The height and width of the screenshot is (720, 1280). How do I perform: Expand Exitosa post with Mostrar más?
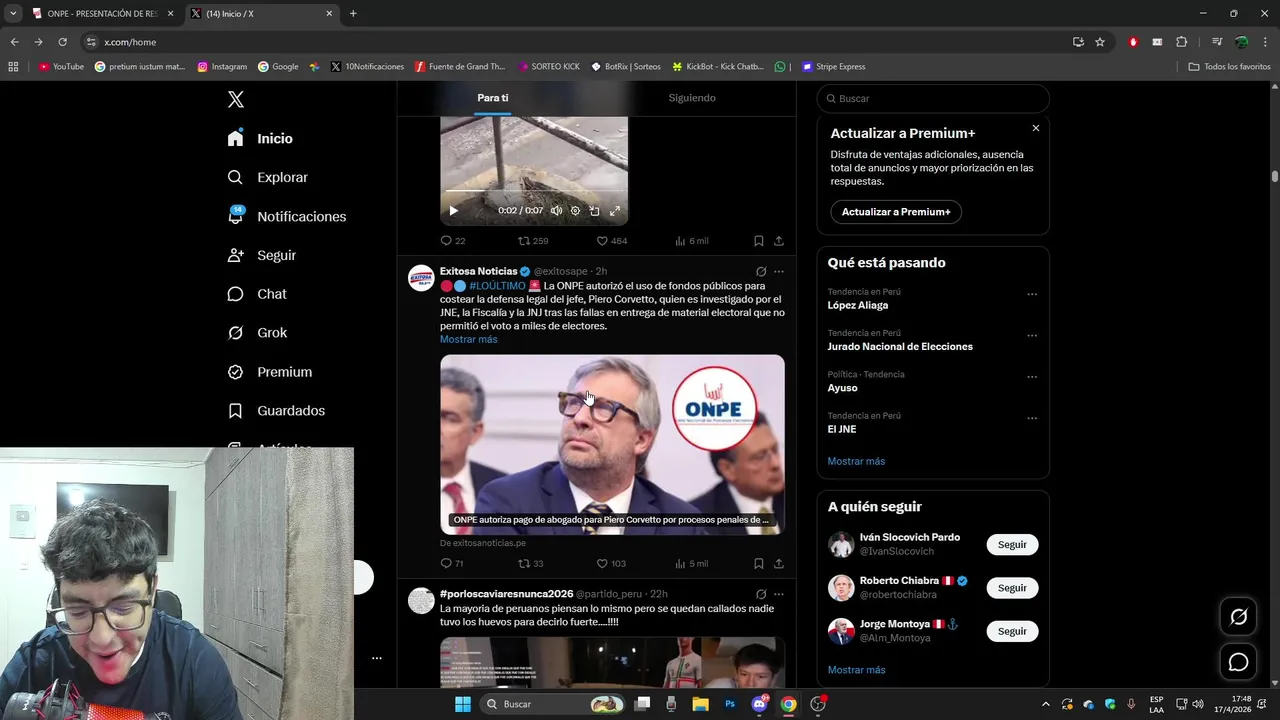[468, 339]
